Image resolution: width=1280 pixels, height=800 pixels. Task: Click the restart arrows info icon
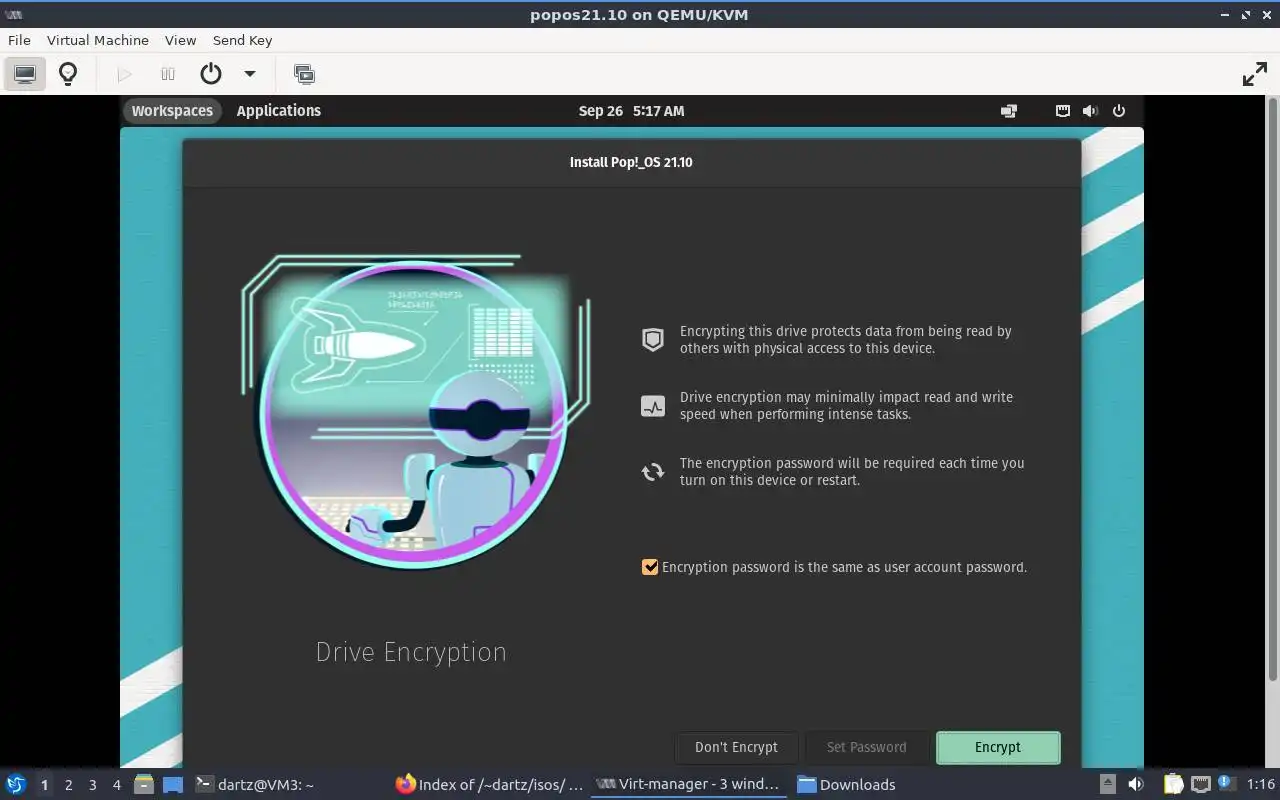[x=653, y=472]
